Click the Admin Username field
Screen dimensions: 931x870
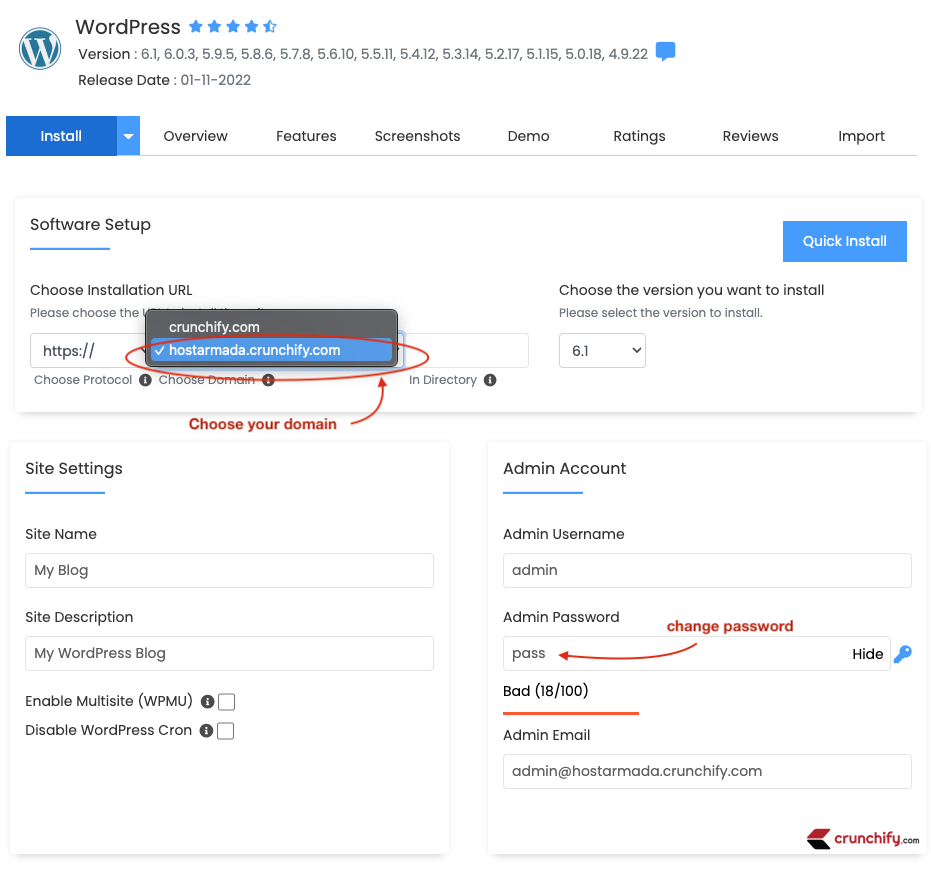(x=707, y=571)
